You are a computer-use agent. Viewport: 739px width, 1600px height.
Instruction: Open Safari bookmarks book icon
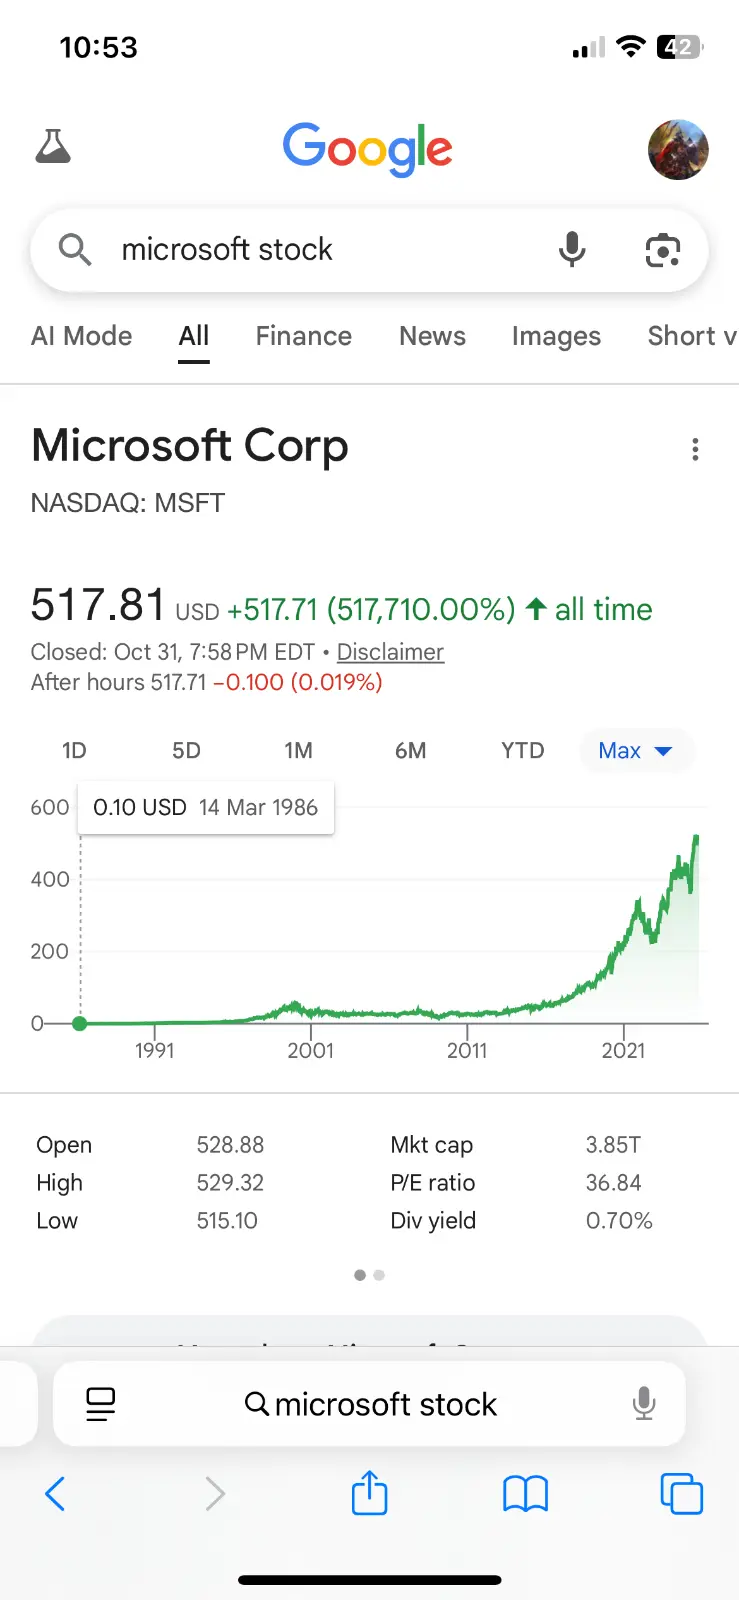pyautogui.click(x=525, y=1494)
